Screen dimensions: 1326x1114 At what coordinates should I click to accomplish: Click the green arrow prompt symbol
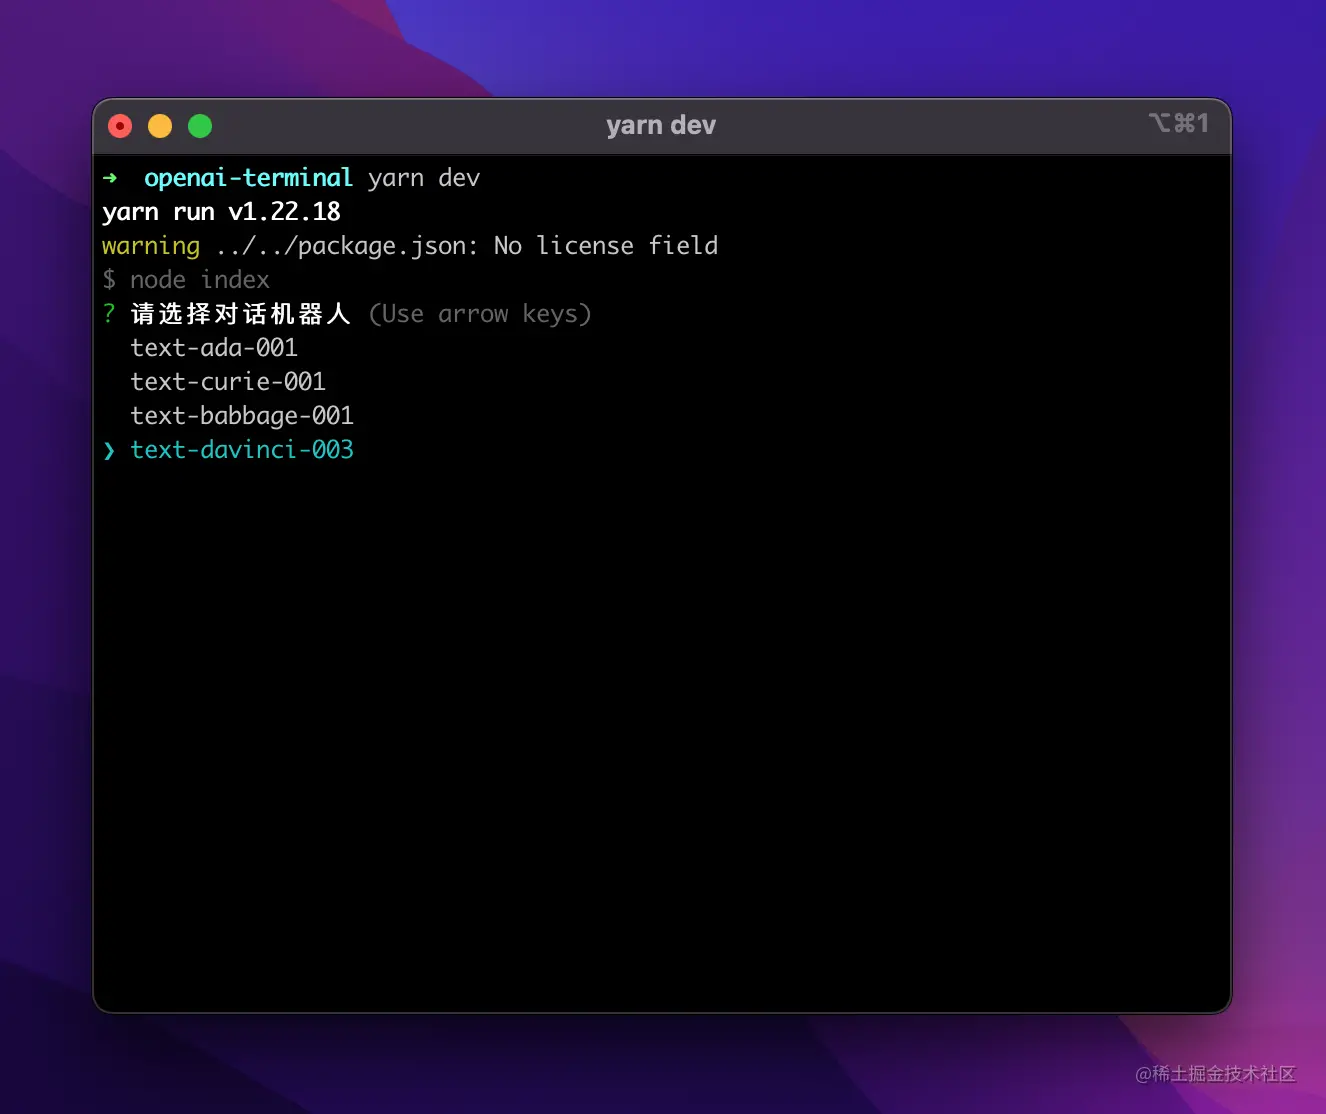pos(110,178)
